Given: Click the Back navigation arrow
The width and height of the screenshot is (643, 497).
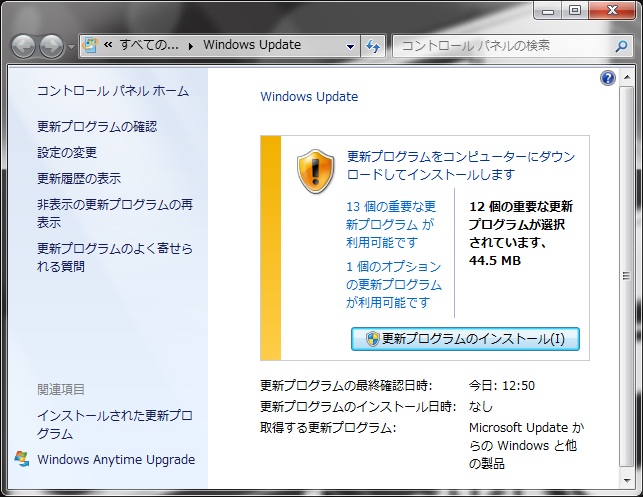Looking at the screenshot, I should [x=23, y=46].
